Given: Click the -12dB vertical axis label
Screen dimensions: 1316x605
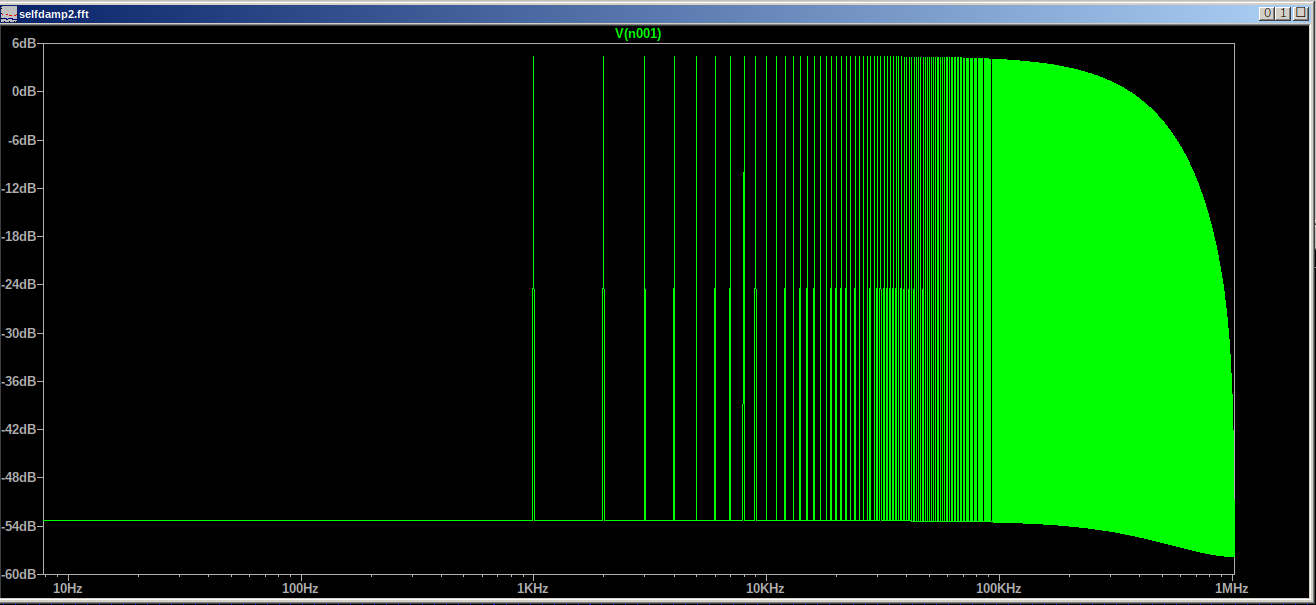Looking at the screenshot, I should (x=20, y=188).
